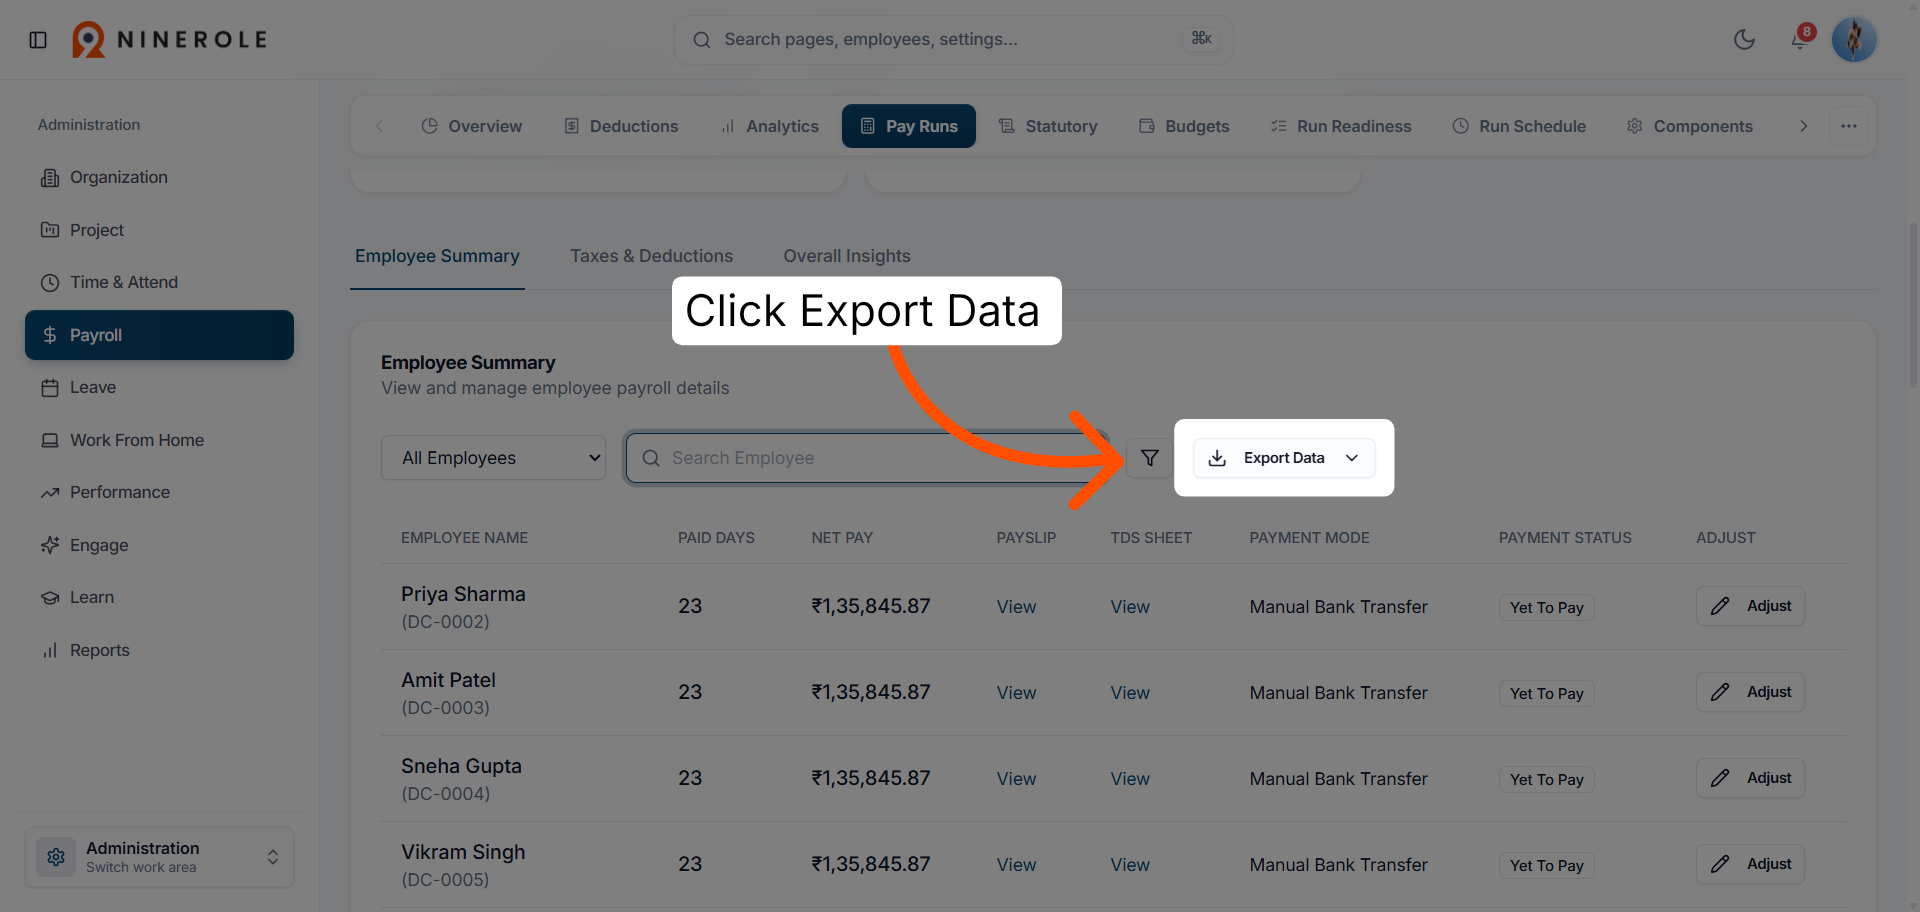Click the global search field
The width and height of the screenshot is (1920, 912).
[953, 40]
